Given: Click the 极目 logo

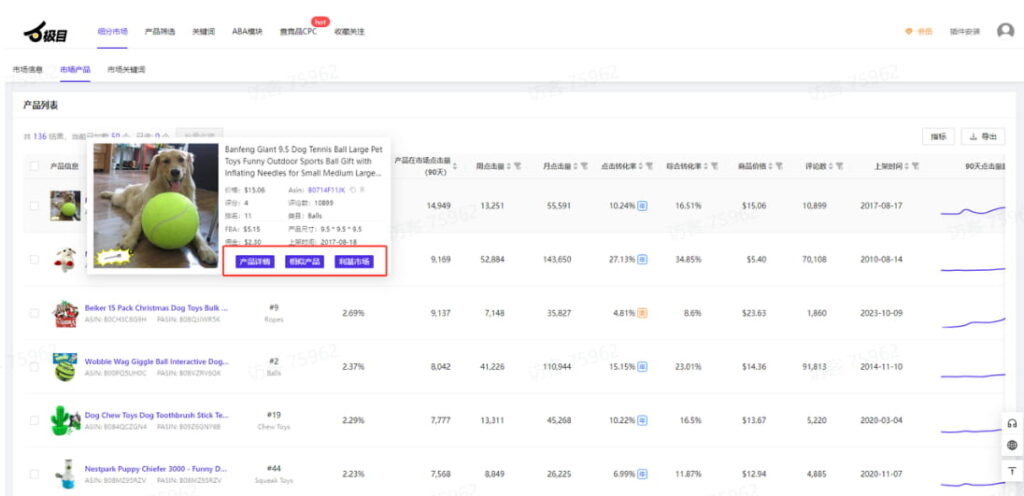Looking at the screenshot, I should click(x=46, y=33).
